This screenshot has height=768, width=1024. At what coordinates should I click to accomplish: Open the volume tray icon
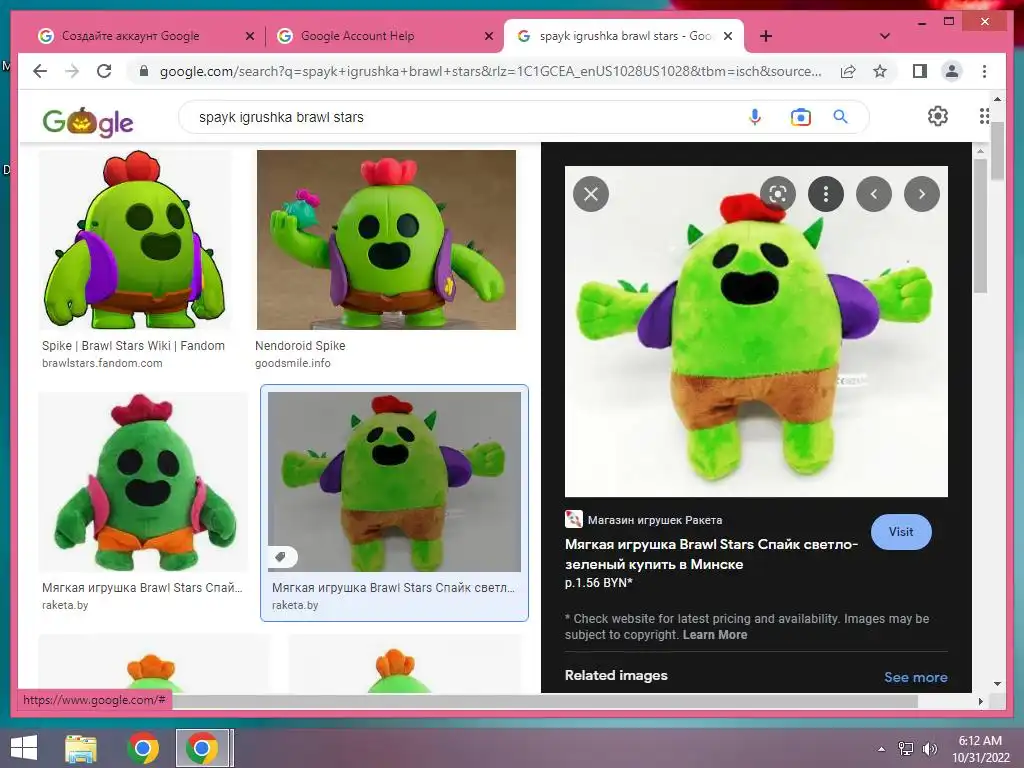tap(929, 749)
